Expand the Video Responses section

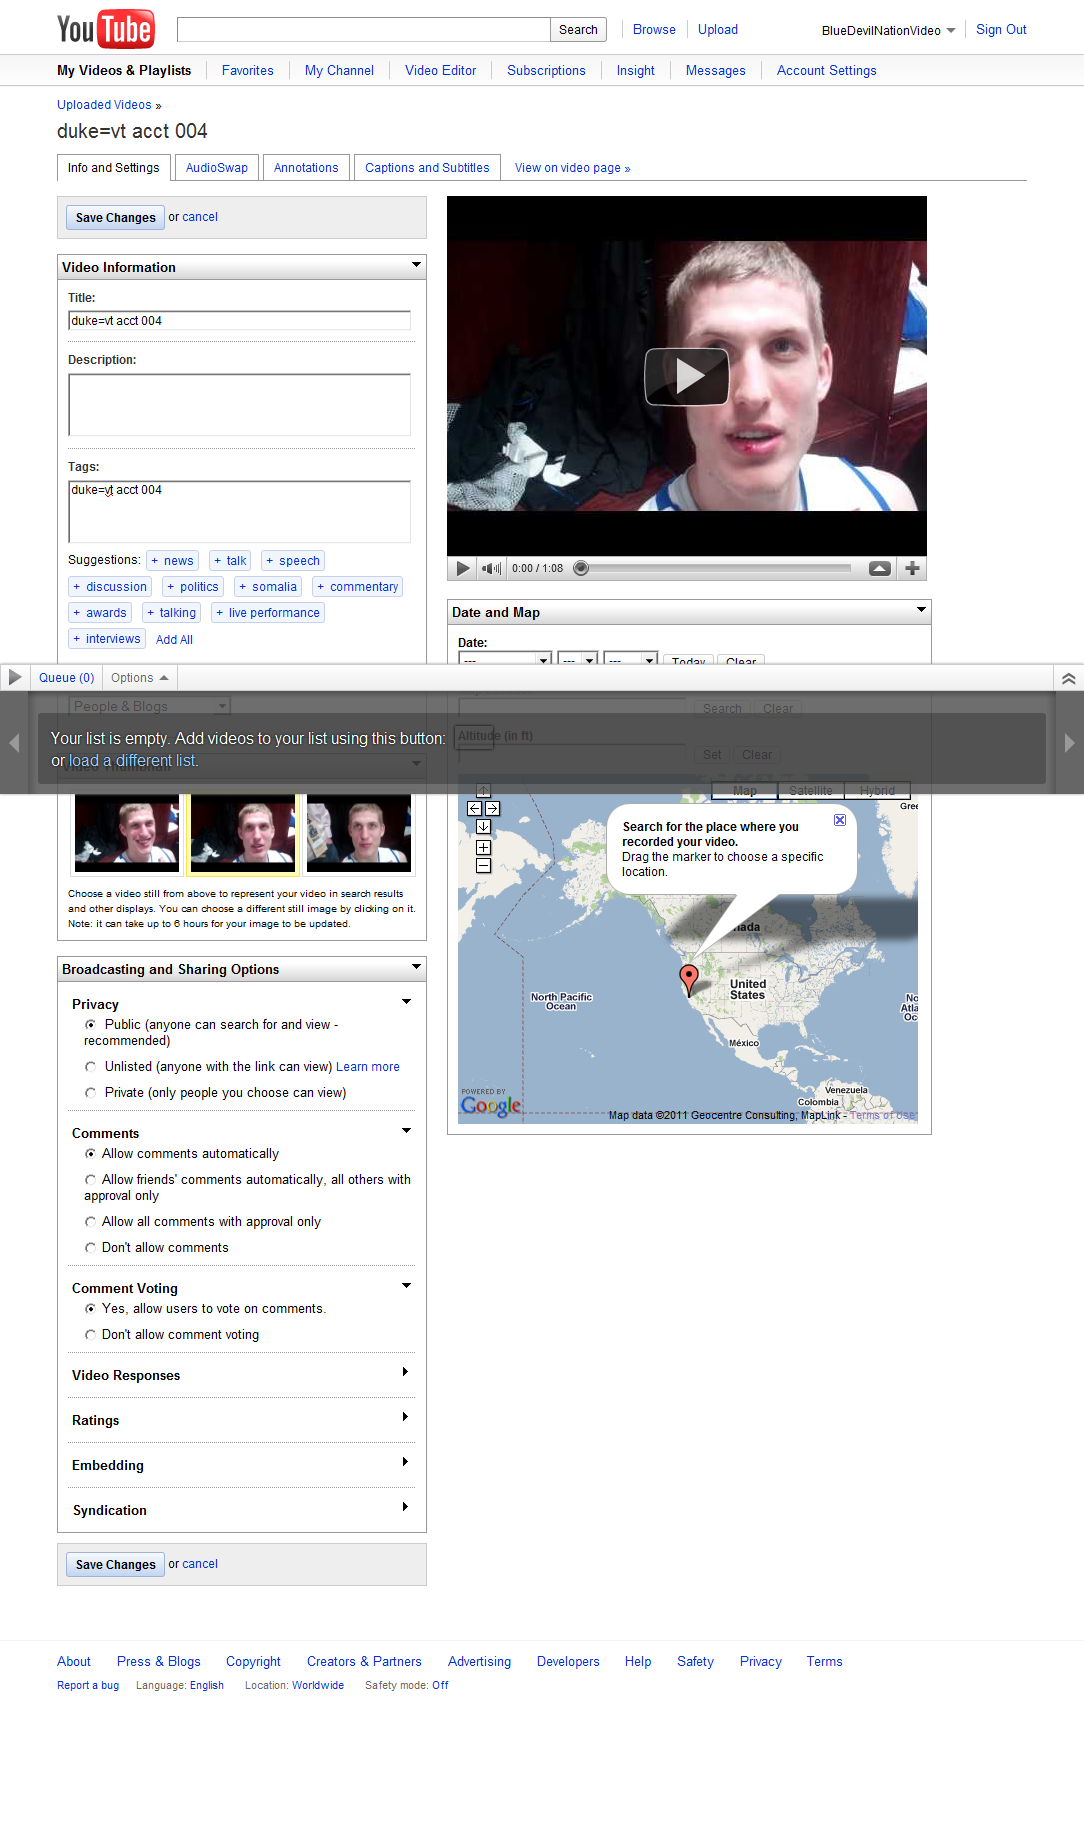(x=405, y=1372)
